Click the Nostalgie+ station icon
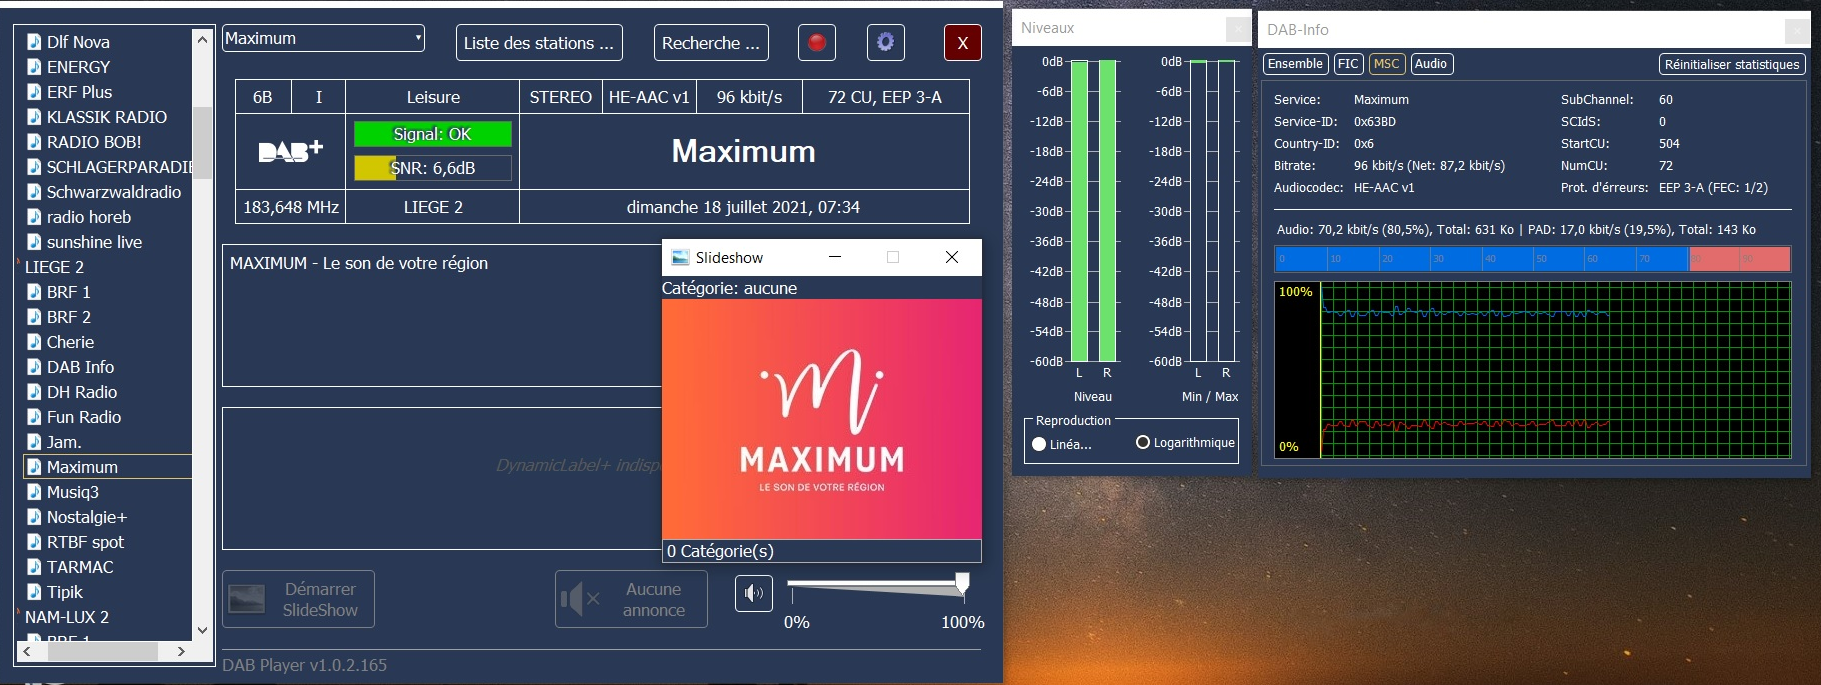Image resolution: width=1821 pixels, height=685 pixels. coord(33,517)
